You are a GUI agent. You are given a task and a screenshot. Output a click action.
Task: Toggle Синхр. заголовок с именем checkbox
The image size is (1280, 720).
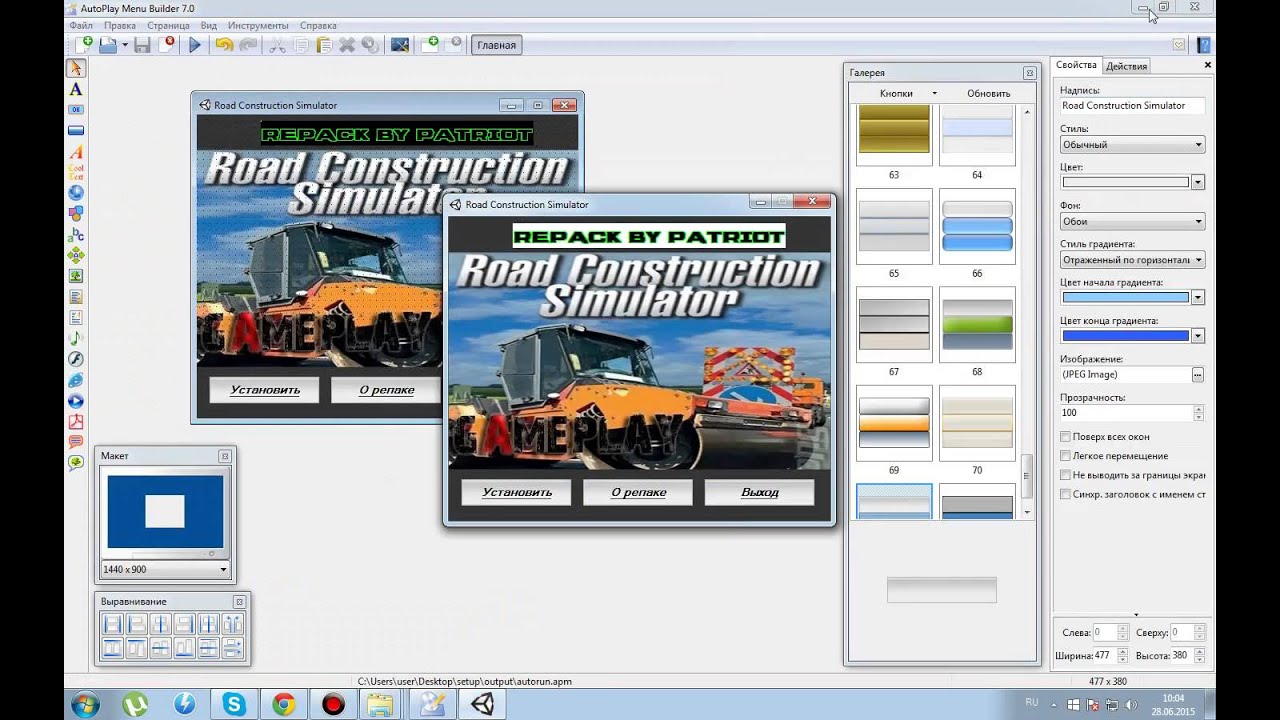pyautogui.click(x=1065, y=494)
